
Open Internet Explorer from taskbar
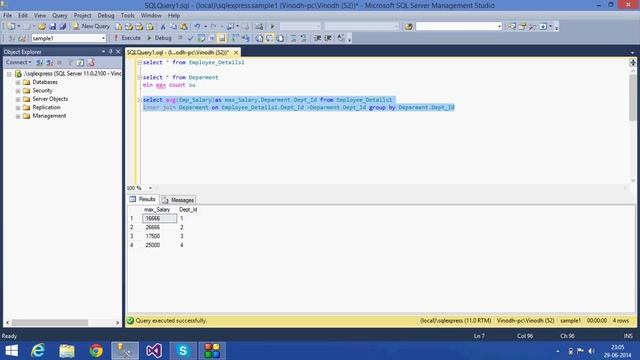point(38,351)
